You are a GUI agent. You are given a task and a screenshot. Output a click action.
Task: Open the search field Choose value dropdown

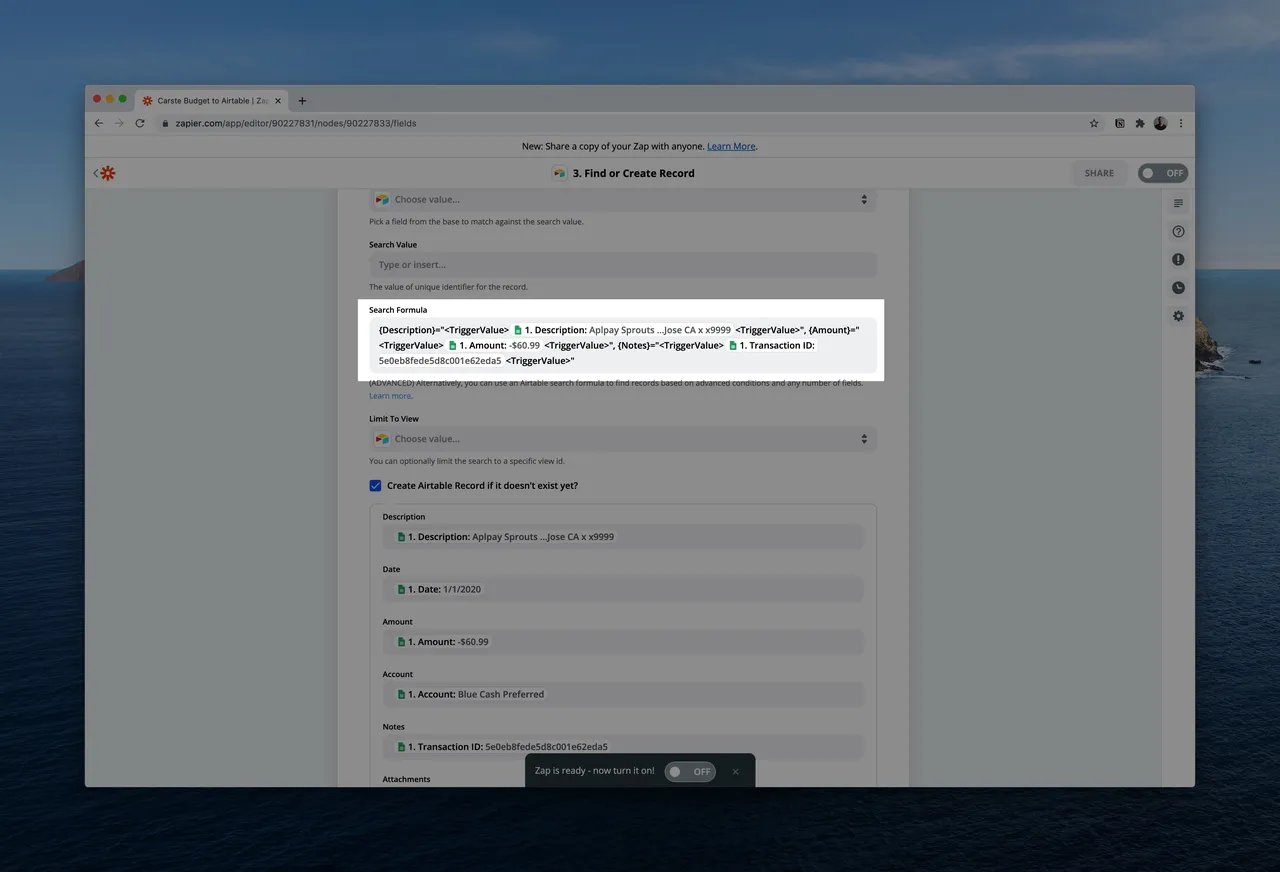(623, 200)
